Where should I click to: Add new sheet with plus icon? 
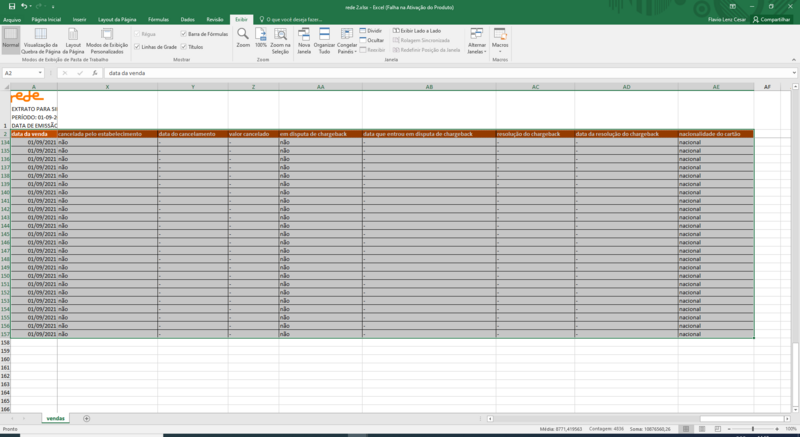(86, 419)
